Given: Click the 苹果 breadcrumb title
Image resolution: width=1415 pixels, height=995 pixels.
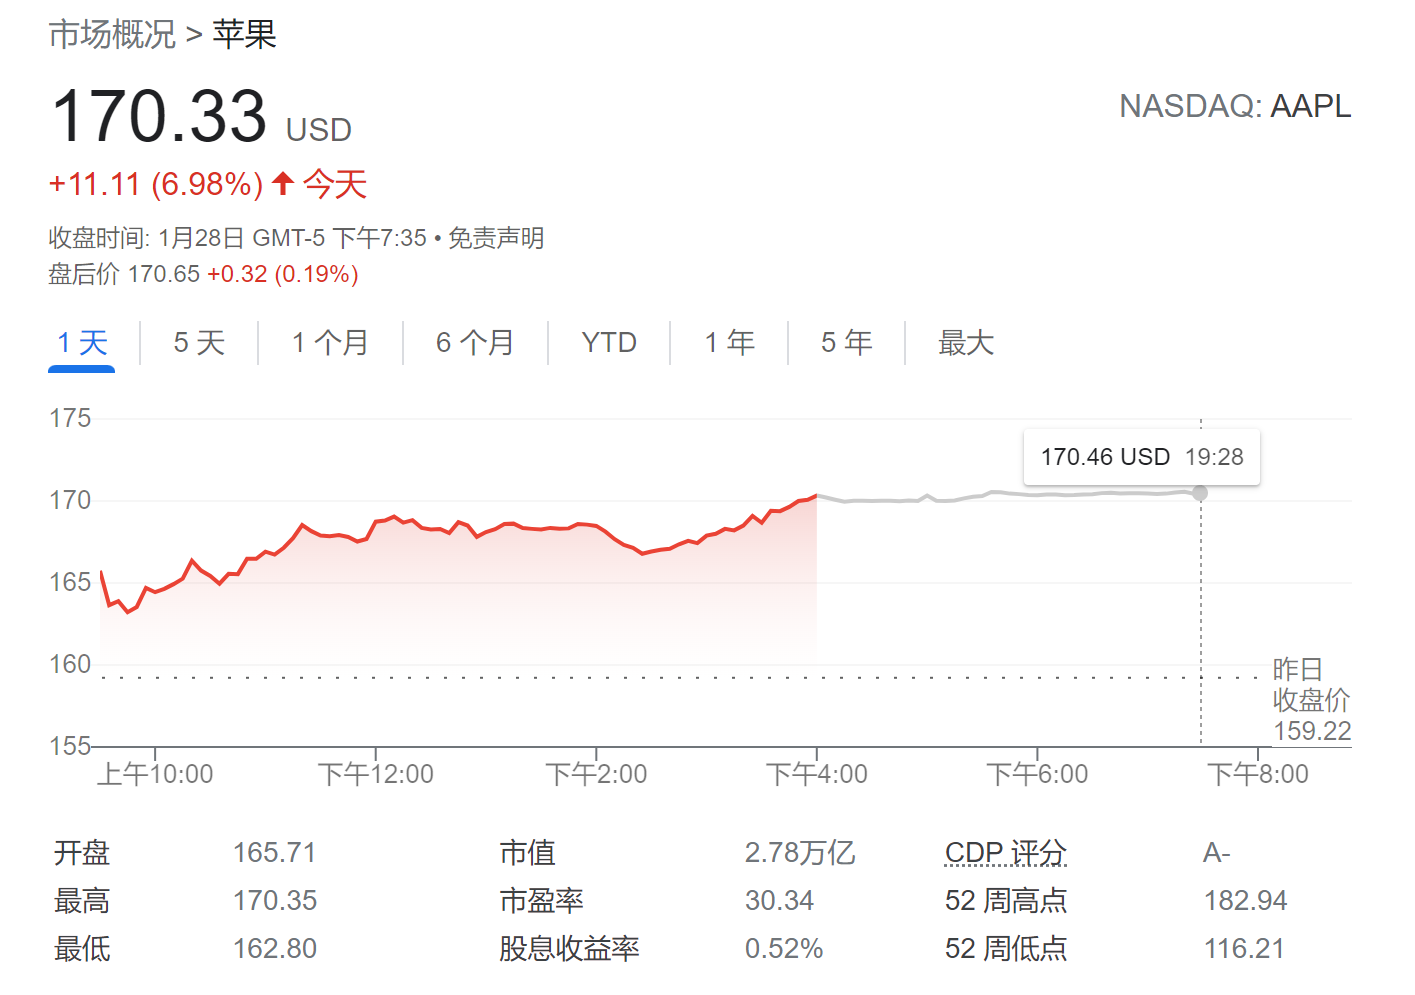Looking at the screenshot, I should (244, 35).
